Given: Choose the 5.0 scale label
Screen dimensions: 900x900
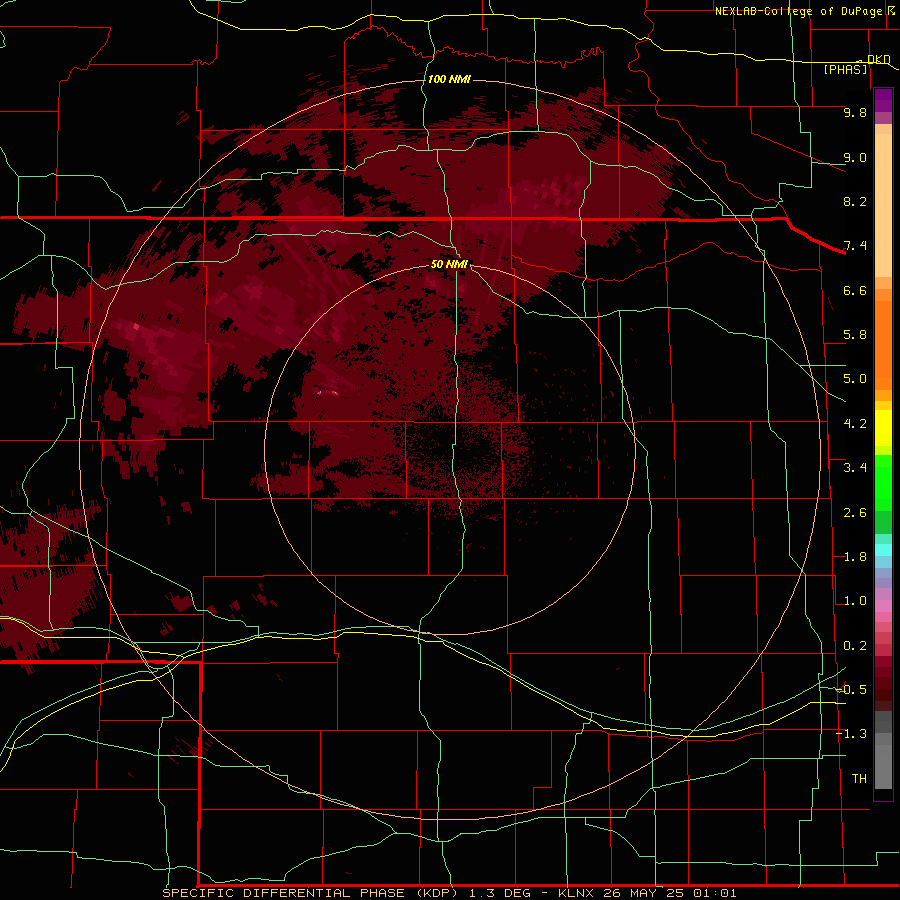Looking at the screenshot, I should coord(855,379).
